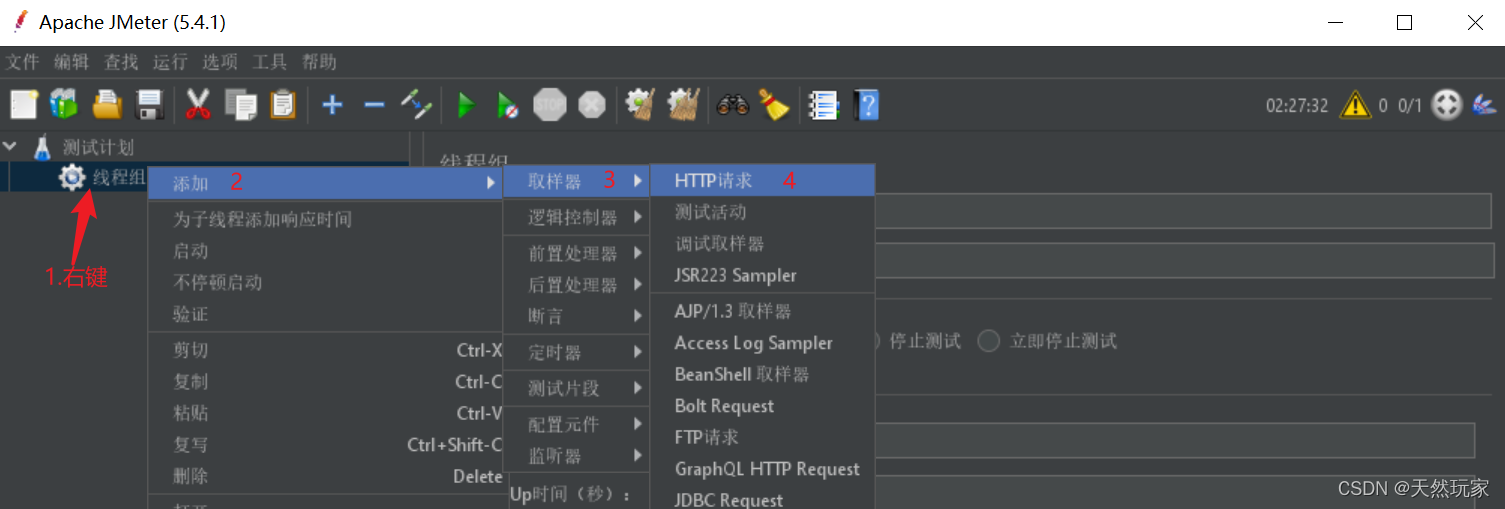
Task: Click the Clear broom icon
Action: pos(640,104)
